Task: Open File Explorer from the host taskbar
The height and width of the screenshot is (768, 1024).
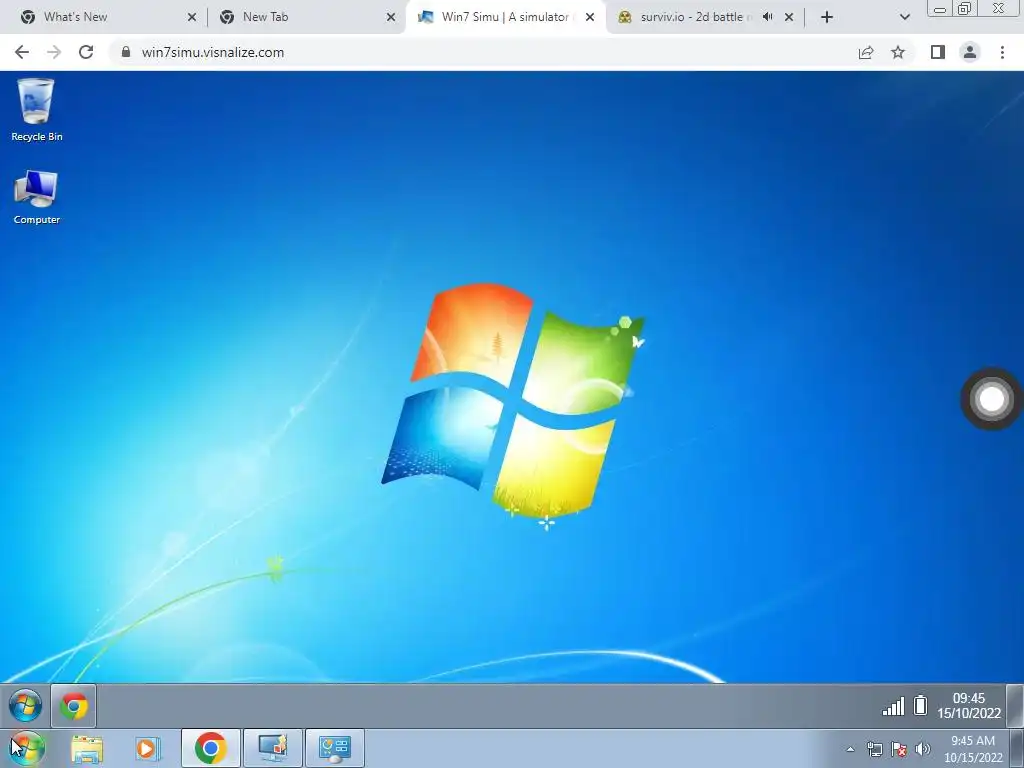Action: pyautogui.click(x=88, y=749)
